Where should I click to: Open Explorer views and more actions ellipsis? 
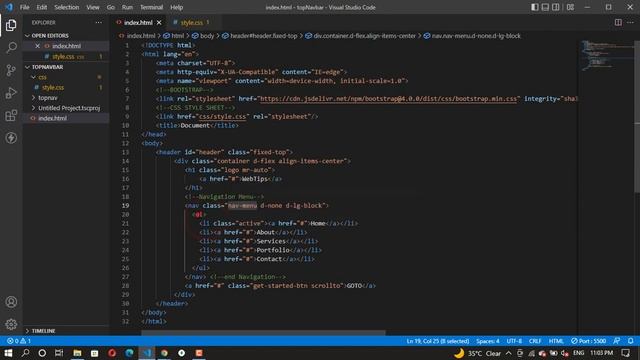(99, 22)
